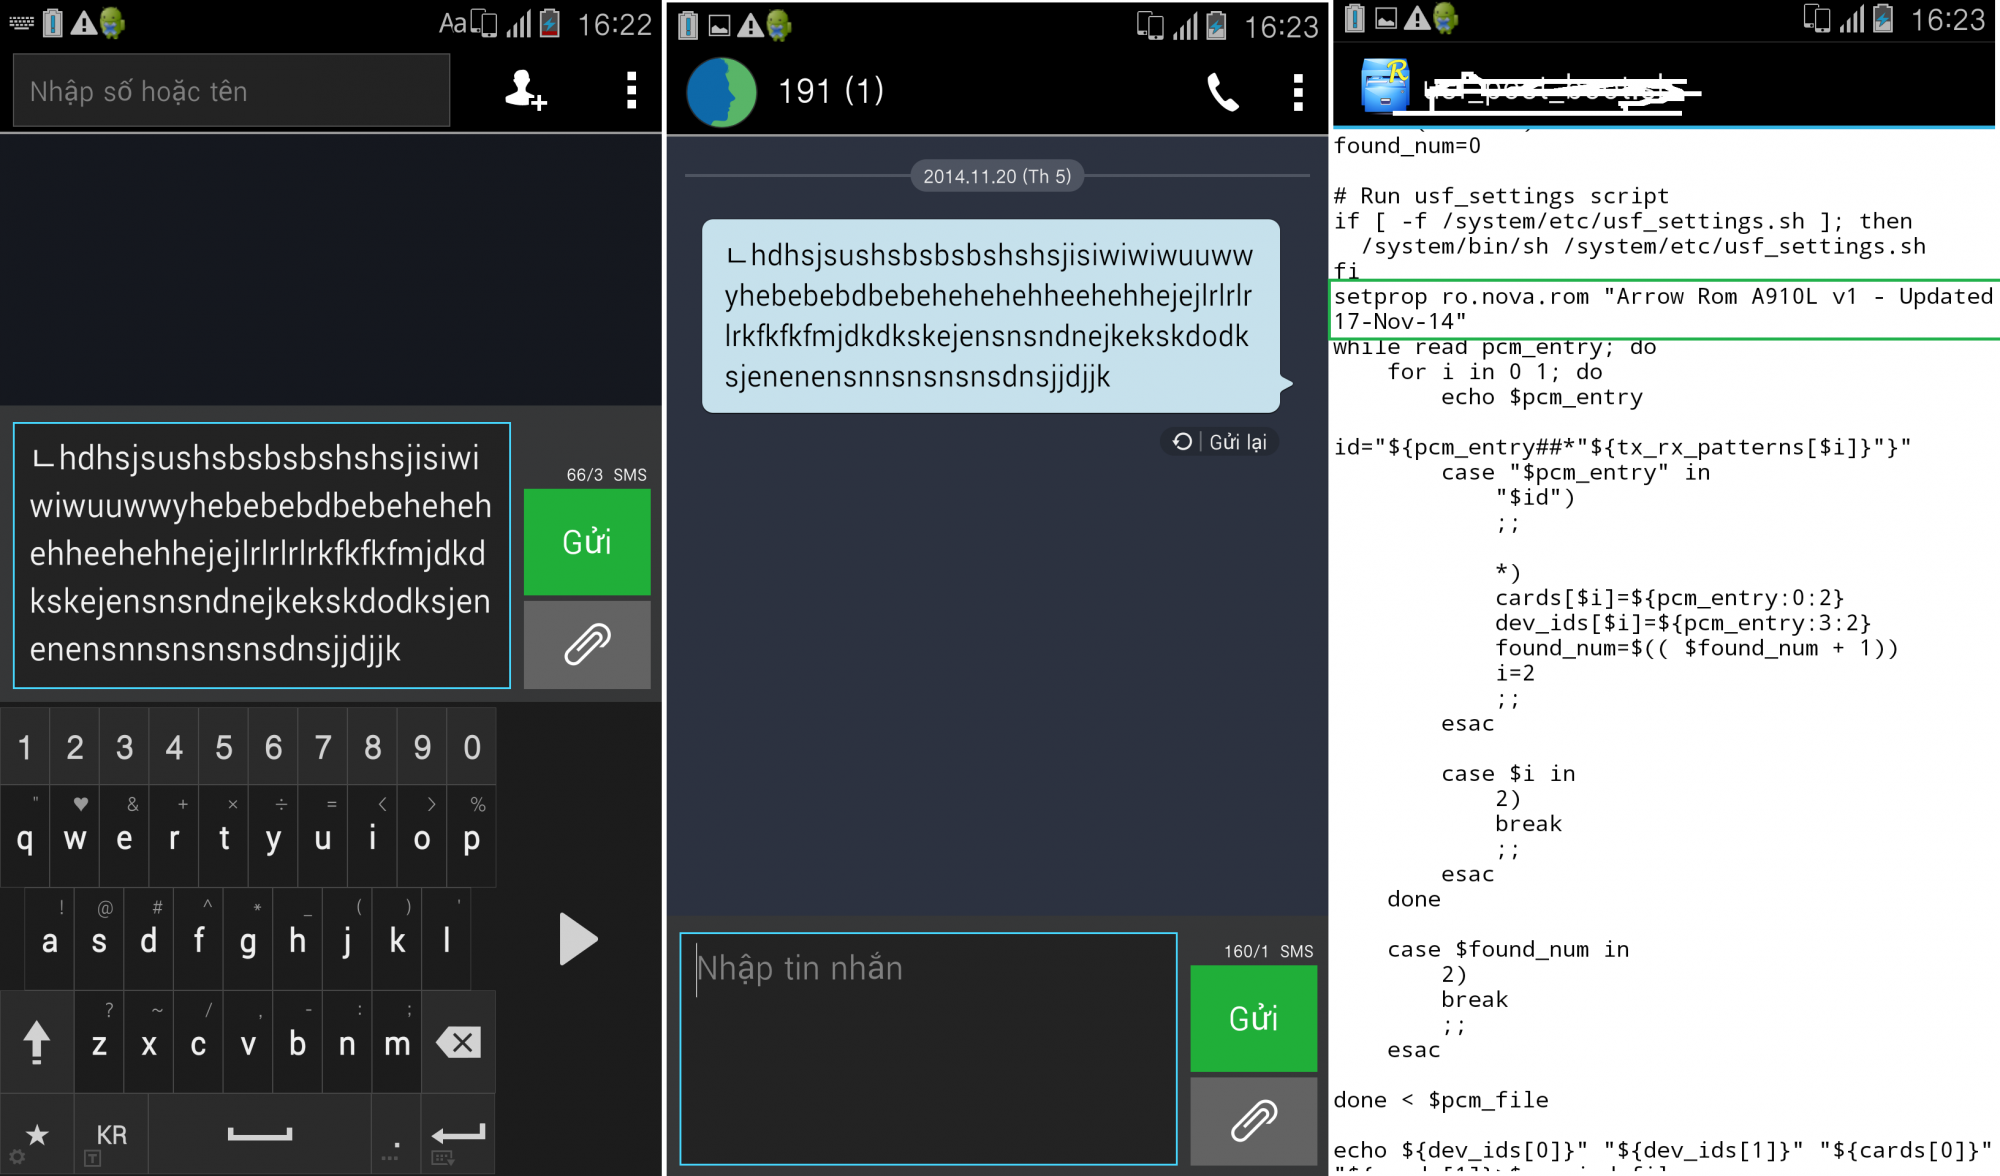Image resolution: width=2000 pixels, height=1176 pixels.
Task: Tap the keyboard right arrow button
Action: [577, 939]
